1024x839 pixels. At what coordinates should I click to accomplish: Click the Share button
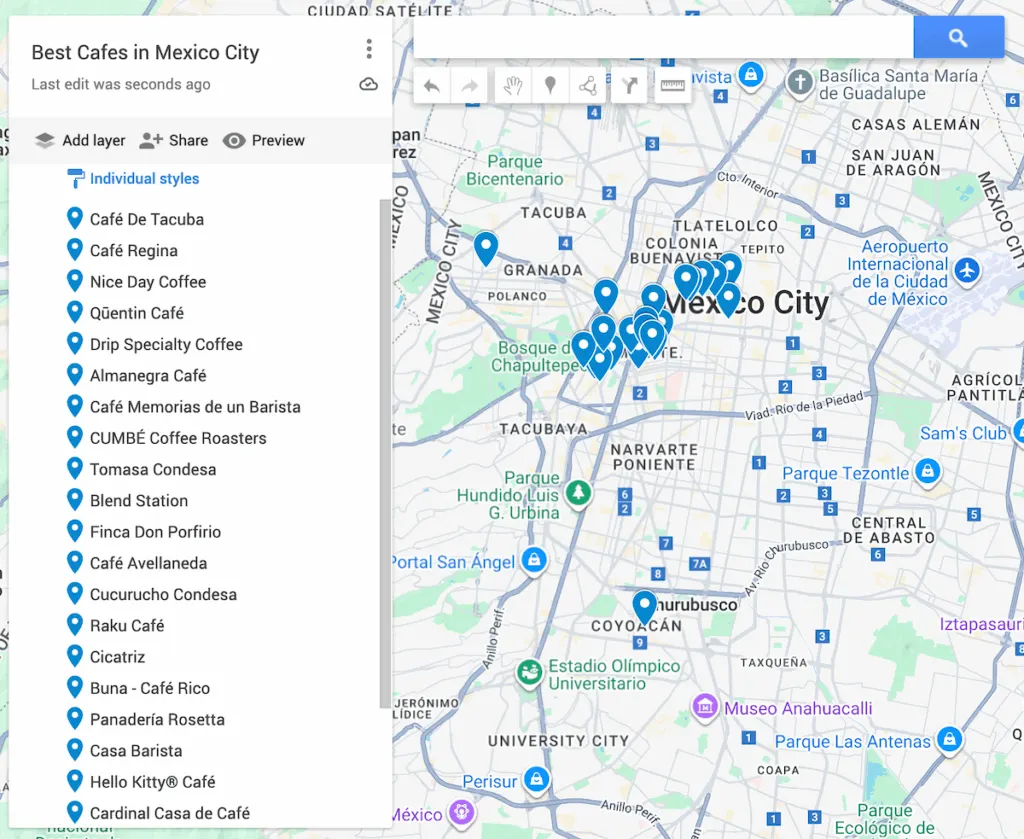(x=174, y=140)
